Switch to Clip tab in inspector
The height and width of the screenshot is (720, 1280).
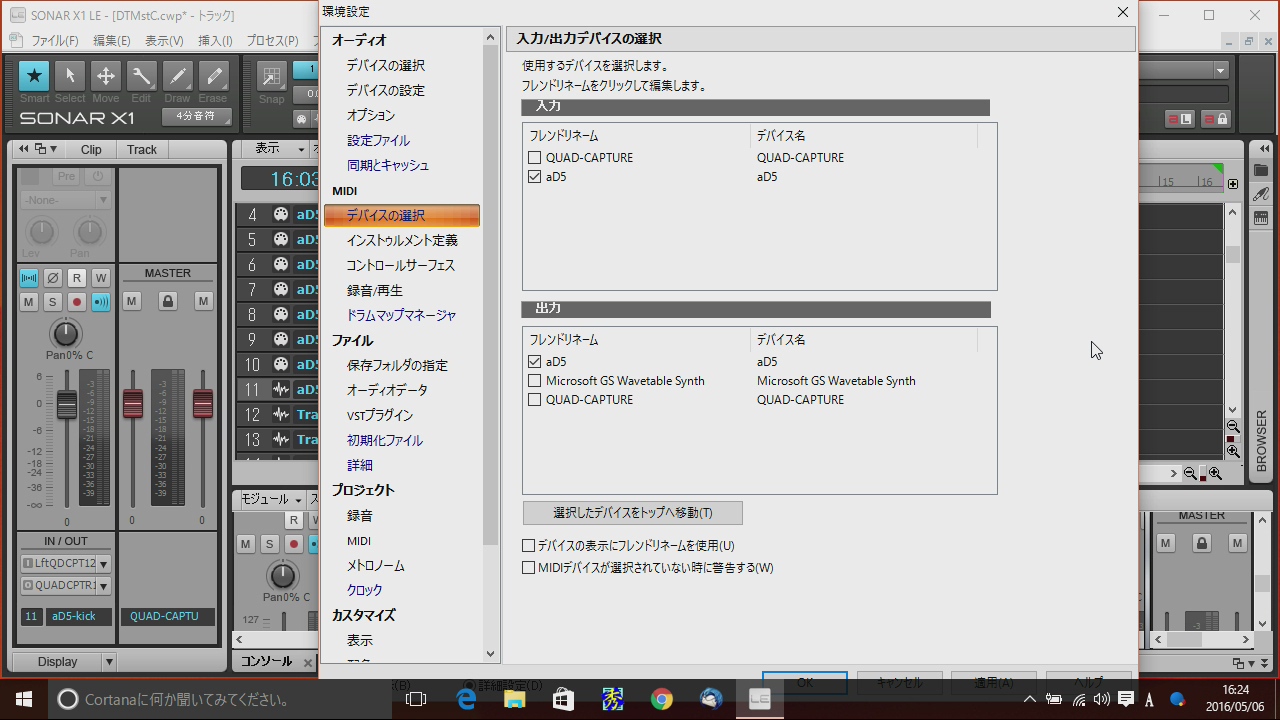(91, 149)
